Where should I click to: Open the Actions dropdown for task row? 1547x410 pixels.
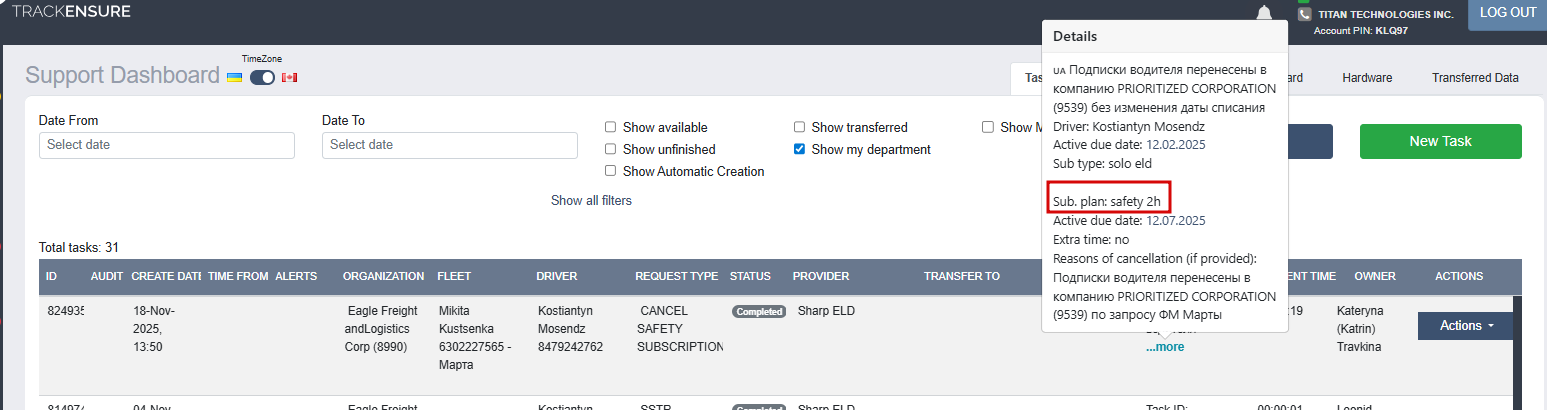coord(1465,326)
